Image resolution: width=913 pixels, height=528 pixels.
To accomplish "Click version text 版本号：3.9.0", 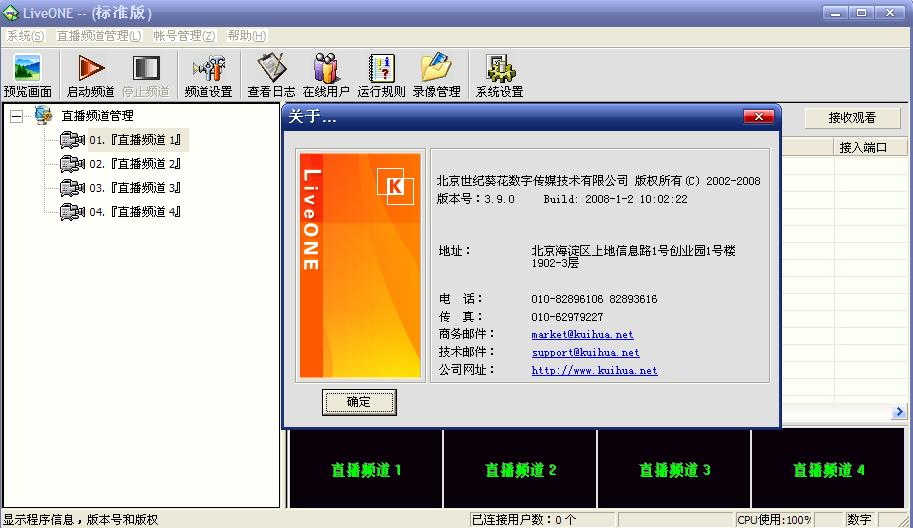I will (x=475, y=199).
